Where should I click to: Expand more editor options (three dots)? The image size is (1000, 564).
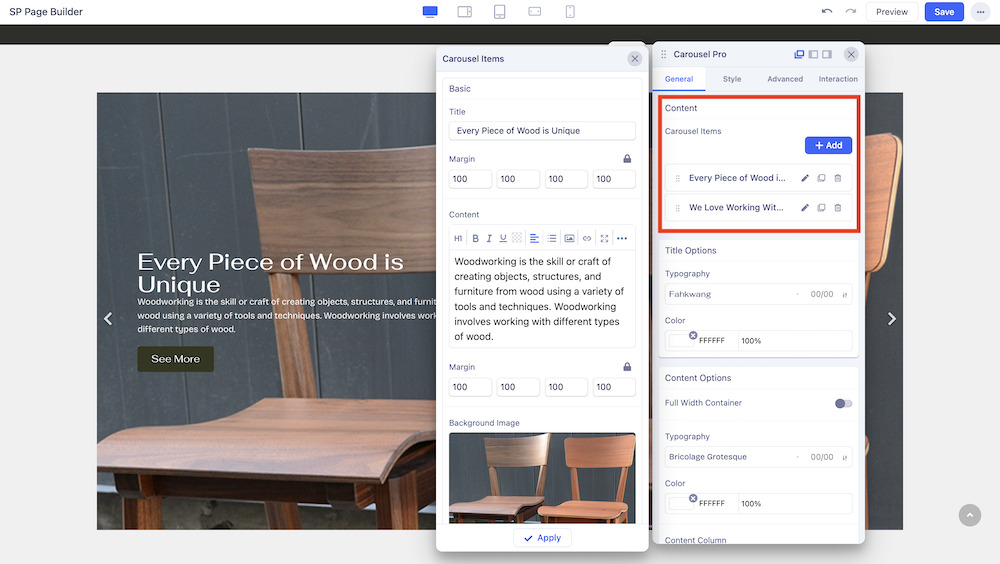(622, 238)
